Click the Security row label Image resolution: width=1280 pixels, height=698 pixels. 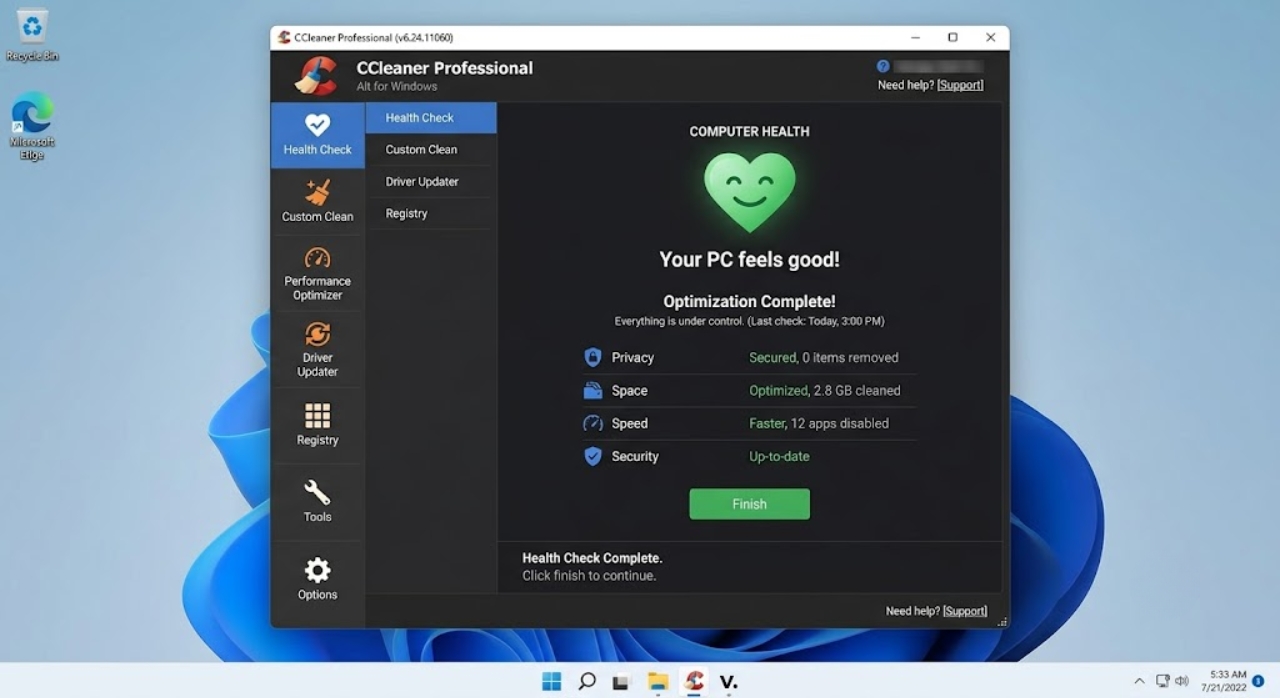[635, 456]
